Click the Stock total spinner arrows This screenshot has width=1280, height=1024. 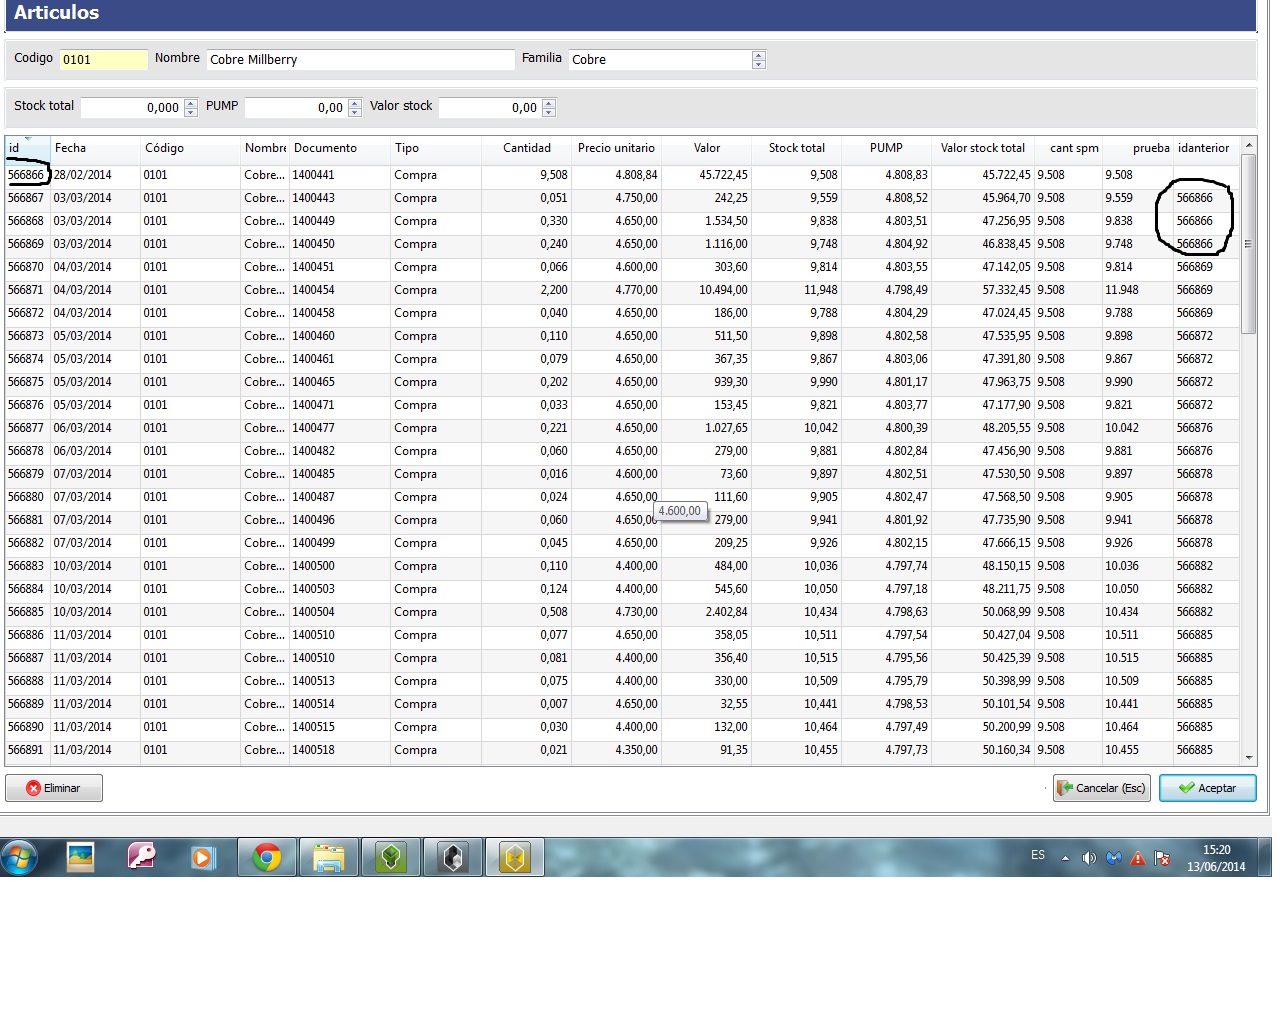pos(191,108)
